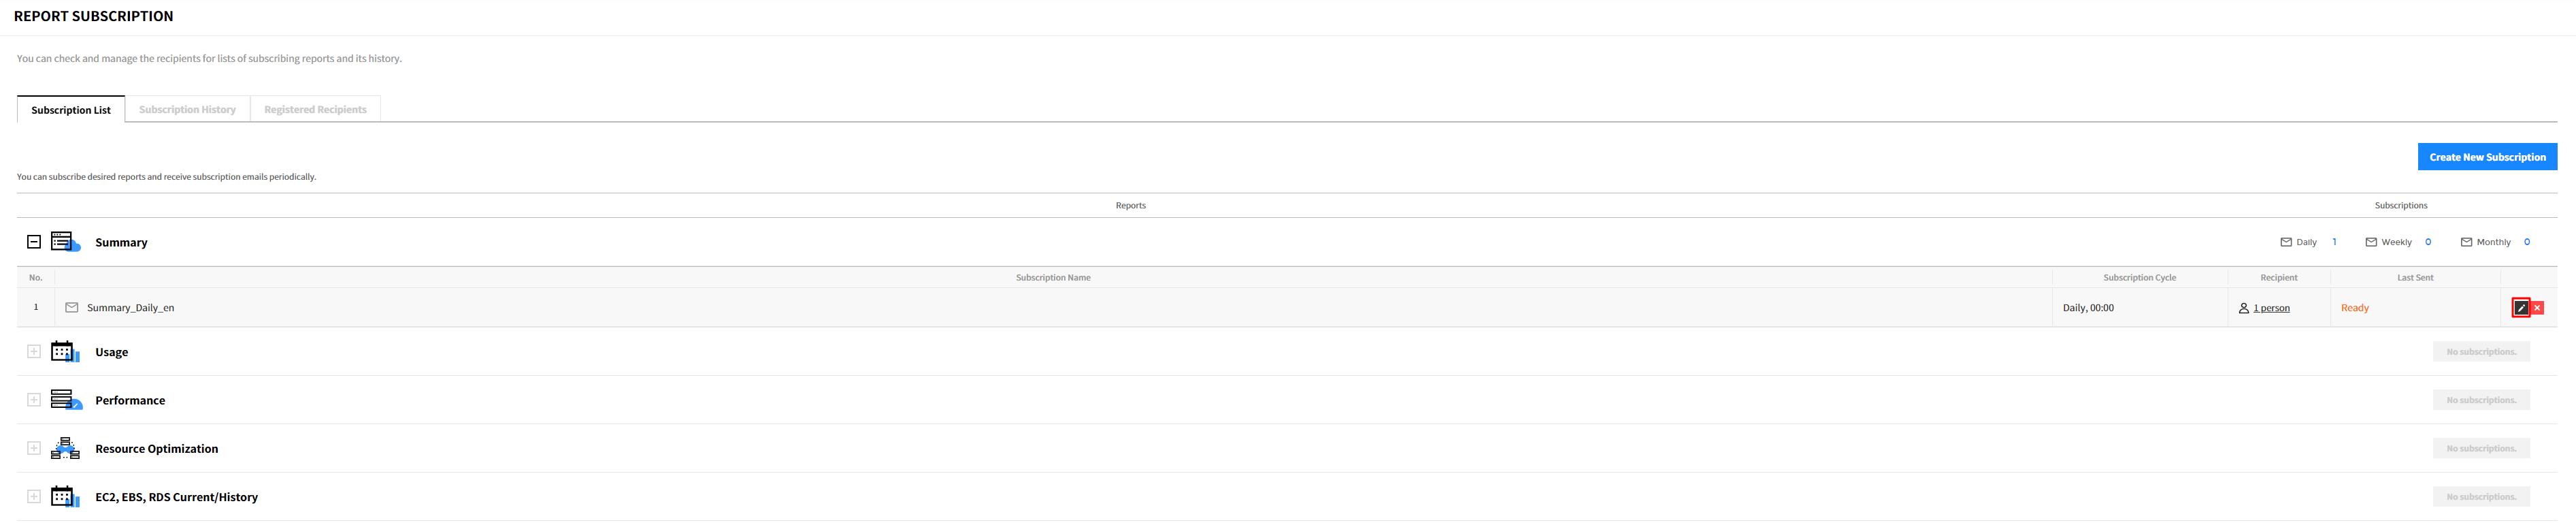
Task: Click envelope icon beside Summary_Daily_en
Action: tap(72, 308)
